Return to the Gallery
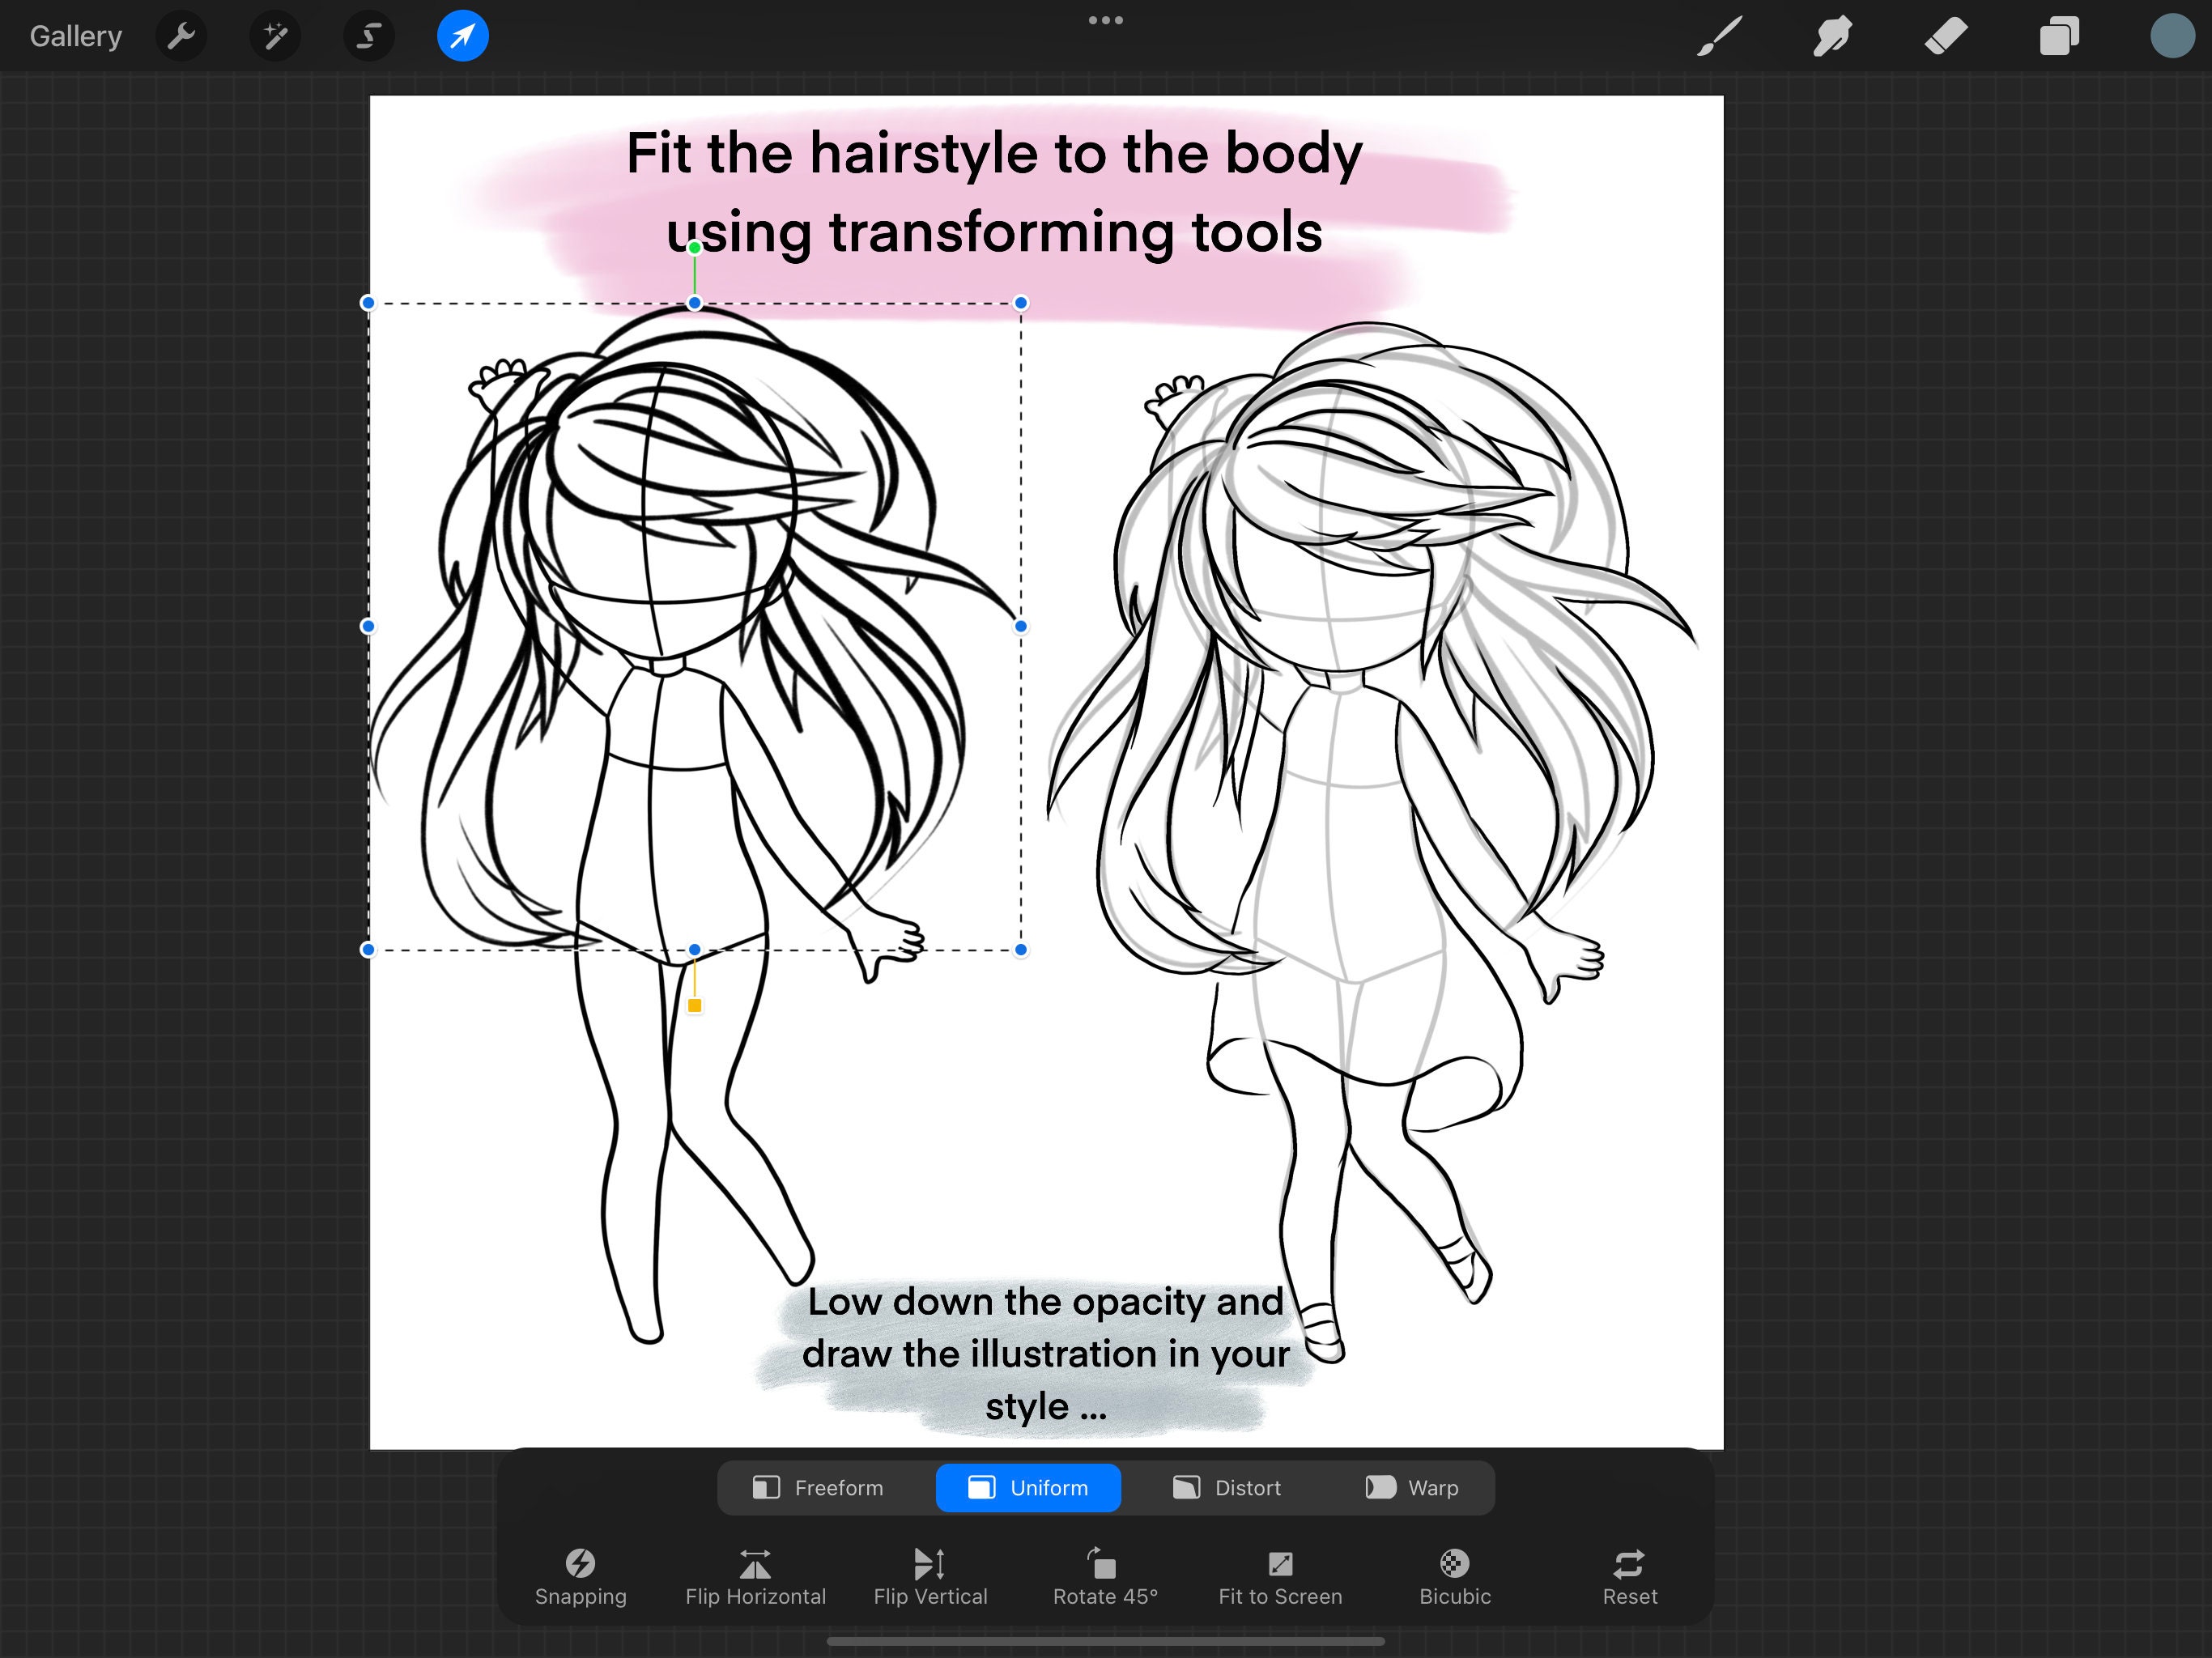The image size is (2212, 1658). tap(75, 35)
